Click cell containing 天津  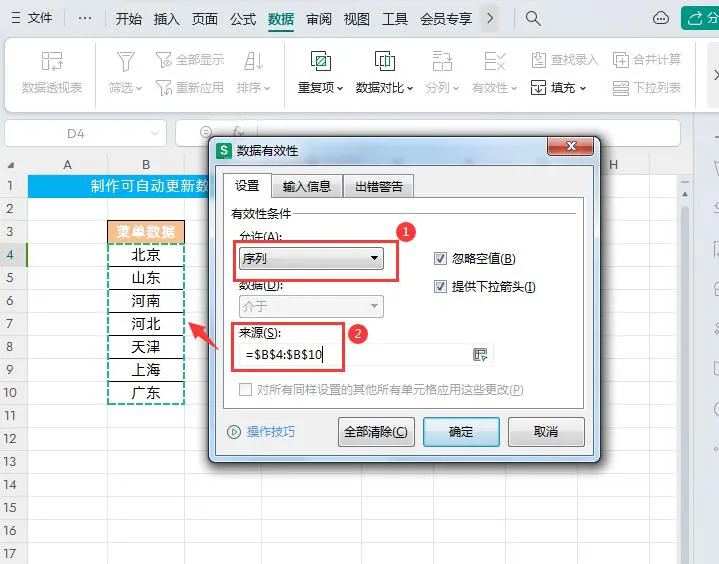pyautogui.click(x=146, y=347)
